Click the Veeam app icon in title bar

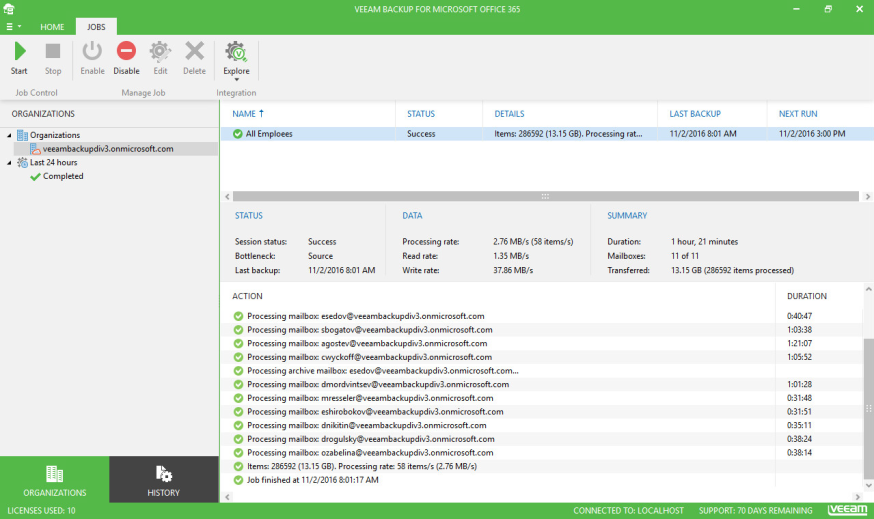coord(9,9)
